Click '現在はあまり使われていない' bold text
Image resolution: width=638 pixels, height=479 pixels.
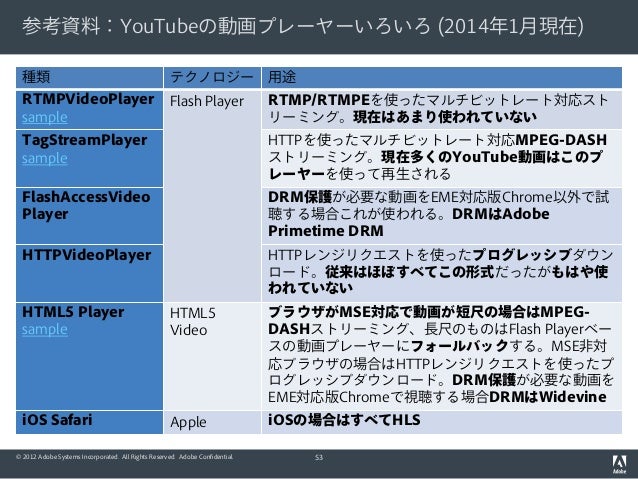click(445, 117)
